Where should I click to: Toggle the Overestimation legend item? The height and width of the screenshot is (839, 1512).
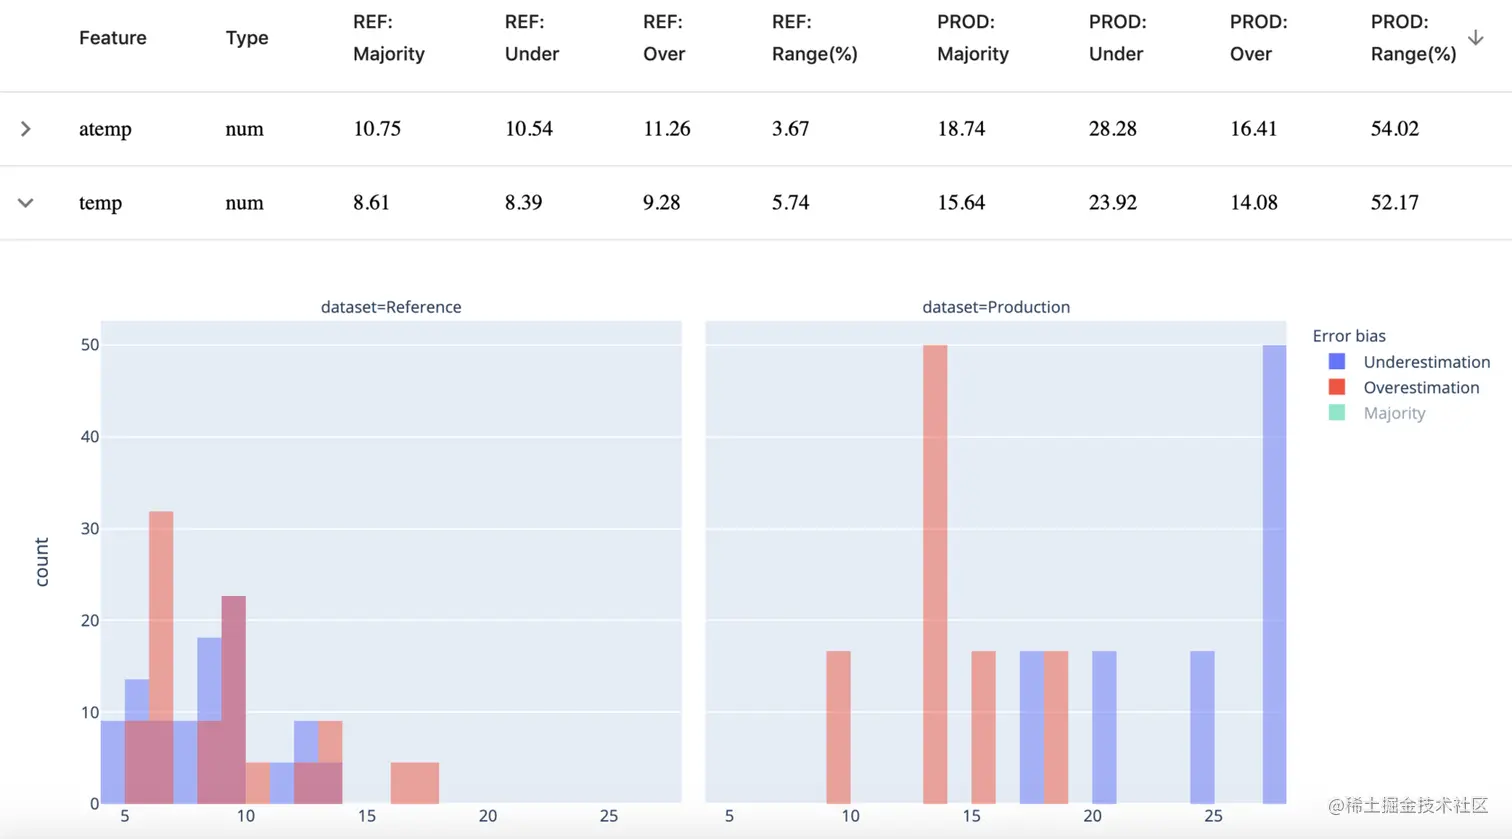point(1420,388)
